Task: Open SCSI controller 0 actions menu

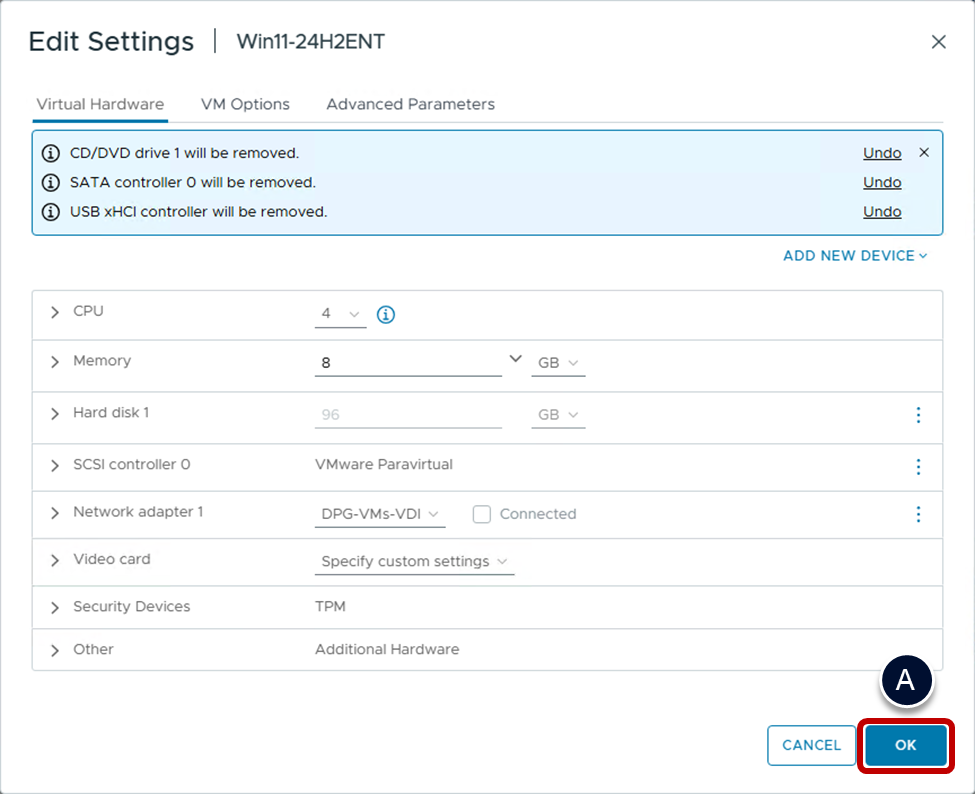Action: (918, 467)
